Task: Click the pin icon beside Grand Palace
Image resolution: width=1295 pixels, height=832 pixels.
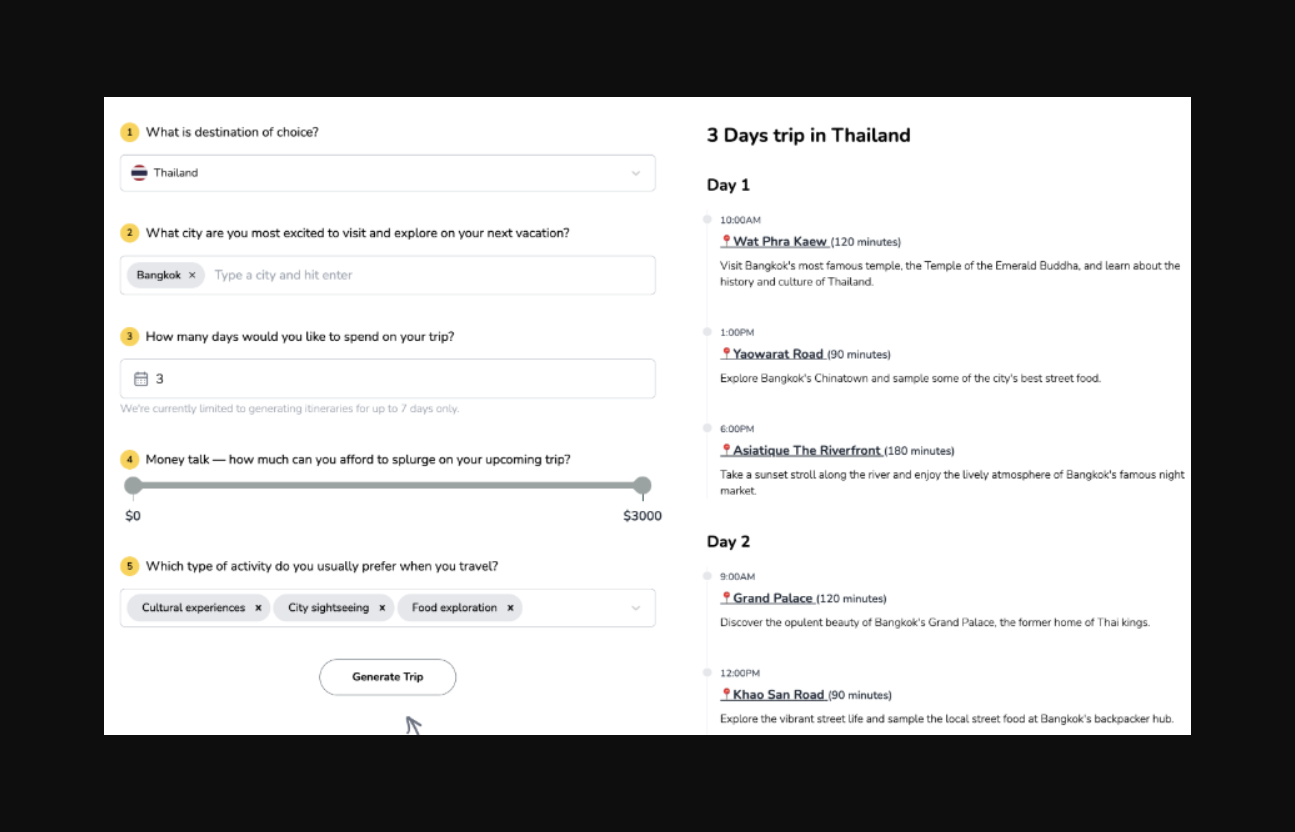Action: pos(726,598)
